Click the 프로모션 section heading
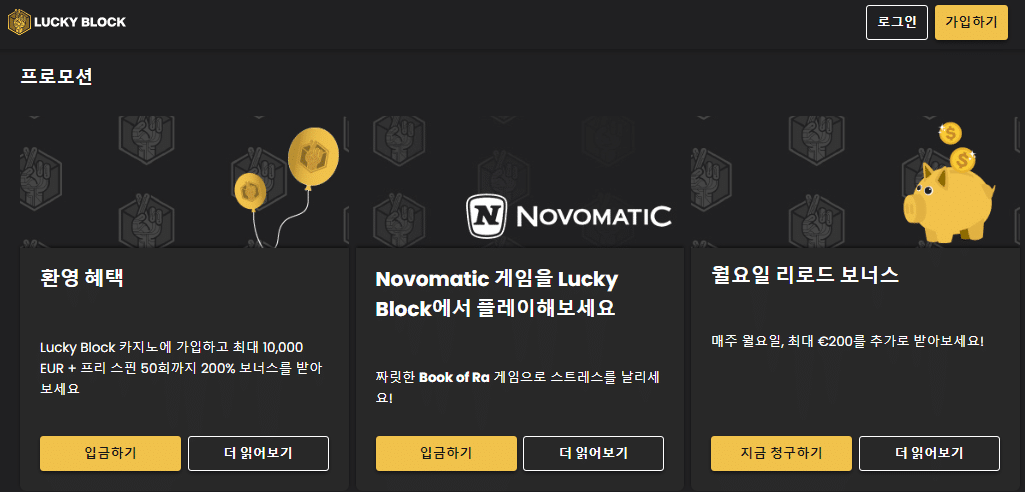 (x=56, y=76)
